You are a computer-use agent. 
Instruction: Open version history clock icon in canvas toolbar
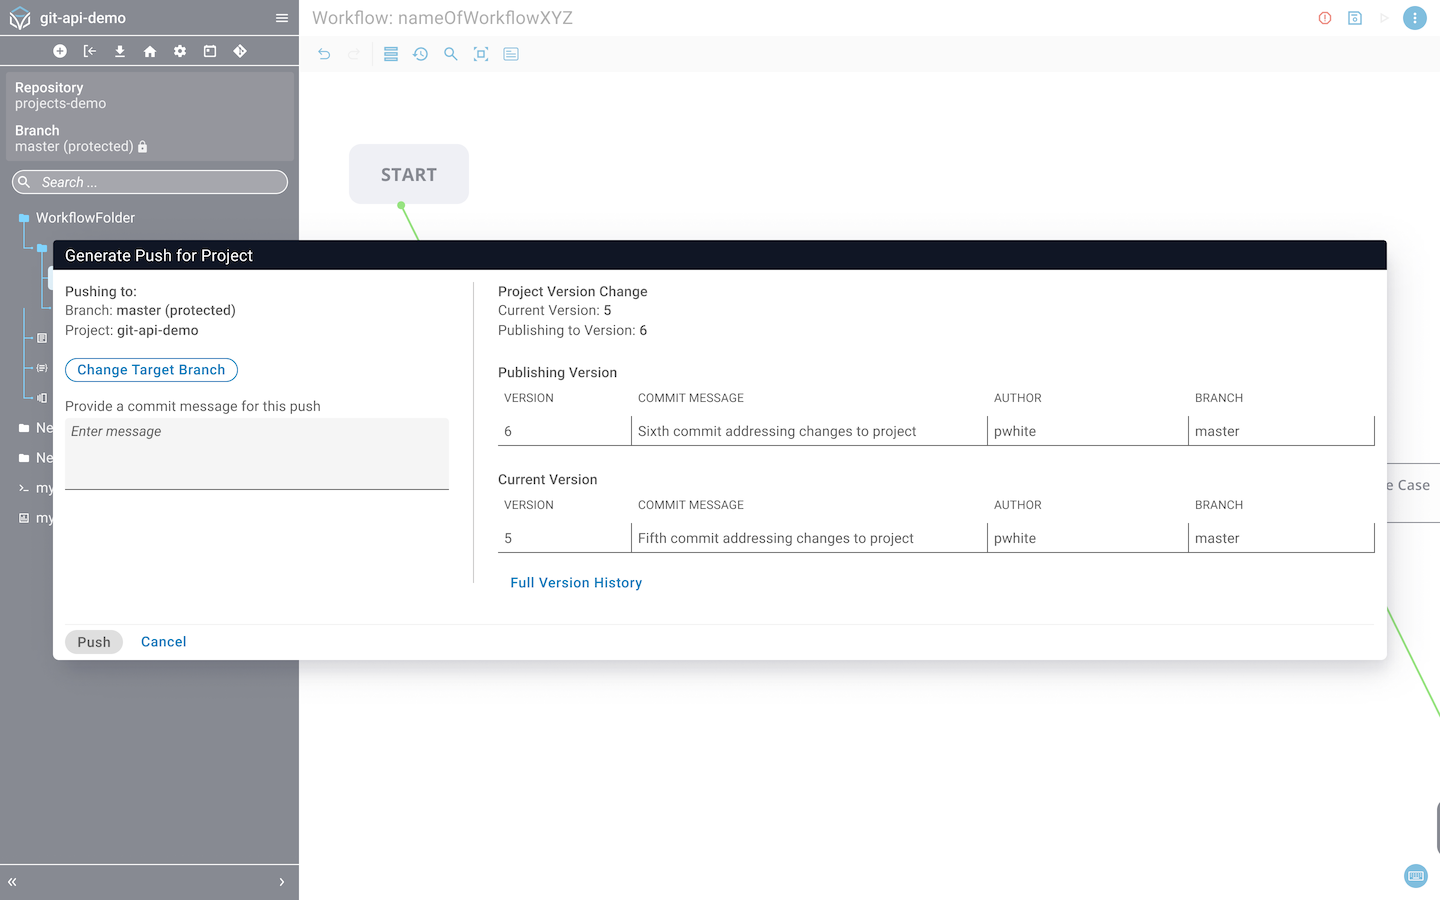[x=421, y=54]
